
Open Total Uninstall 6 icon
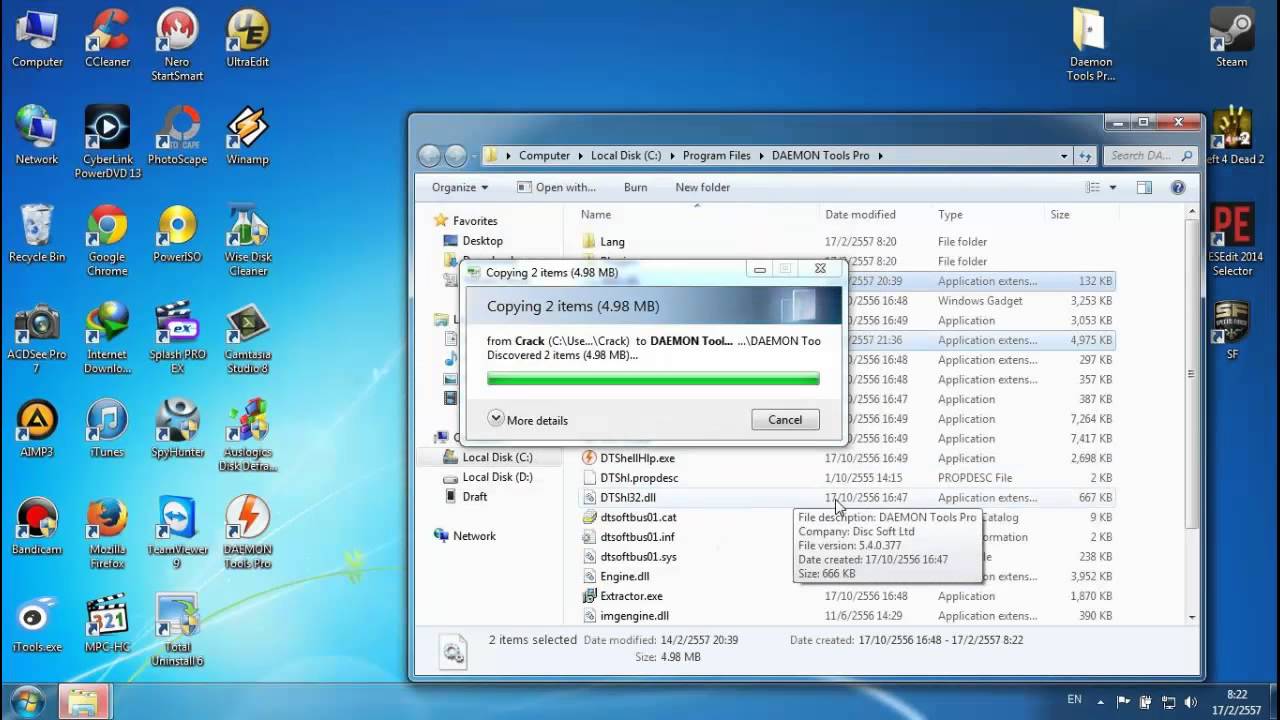pos(177,631)
